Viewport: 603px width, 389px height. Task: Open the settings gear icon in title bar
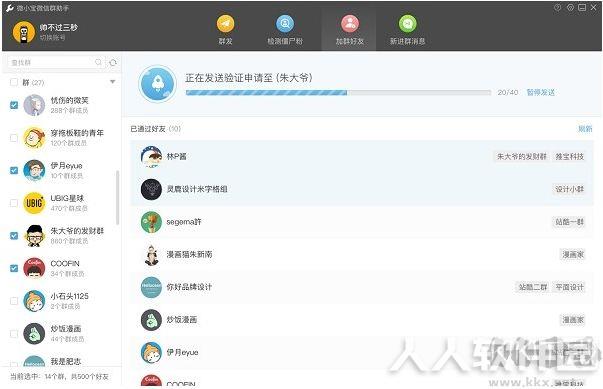tap(570, 7)
